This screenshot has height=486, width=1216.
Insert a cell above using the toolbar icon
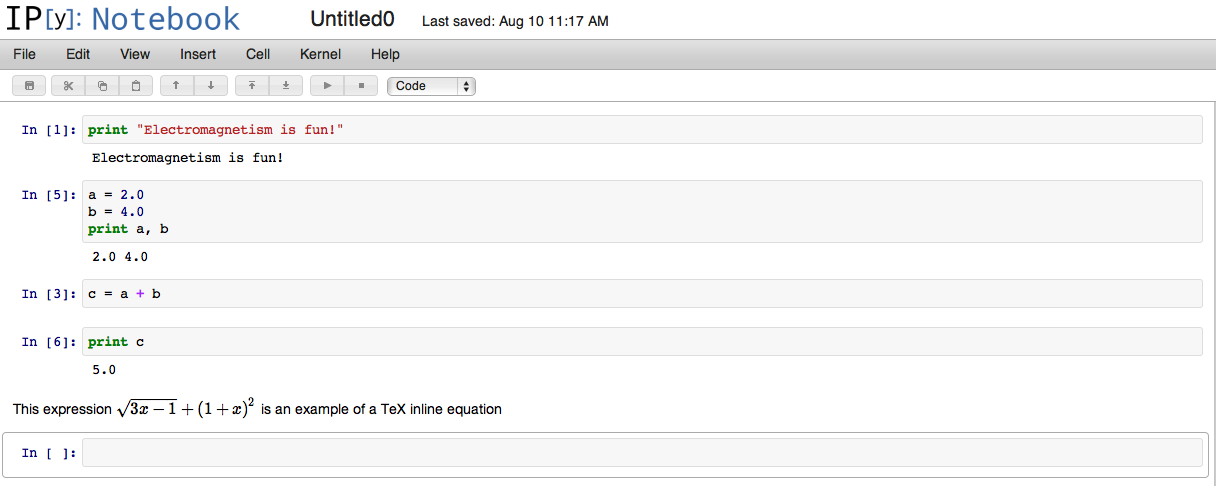[252, 86]
